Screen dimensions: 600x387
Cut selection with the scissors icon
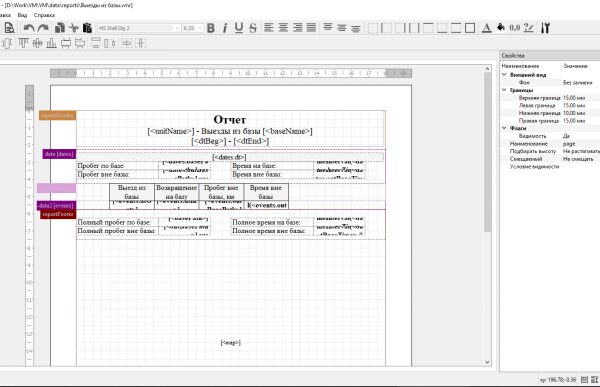[x=73, y=28]
